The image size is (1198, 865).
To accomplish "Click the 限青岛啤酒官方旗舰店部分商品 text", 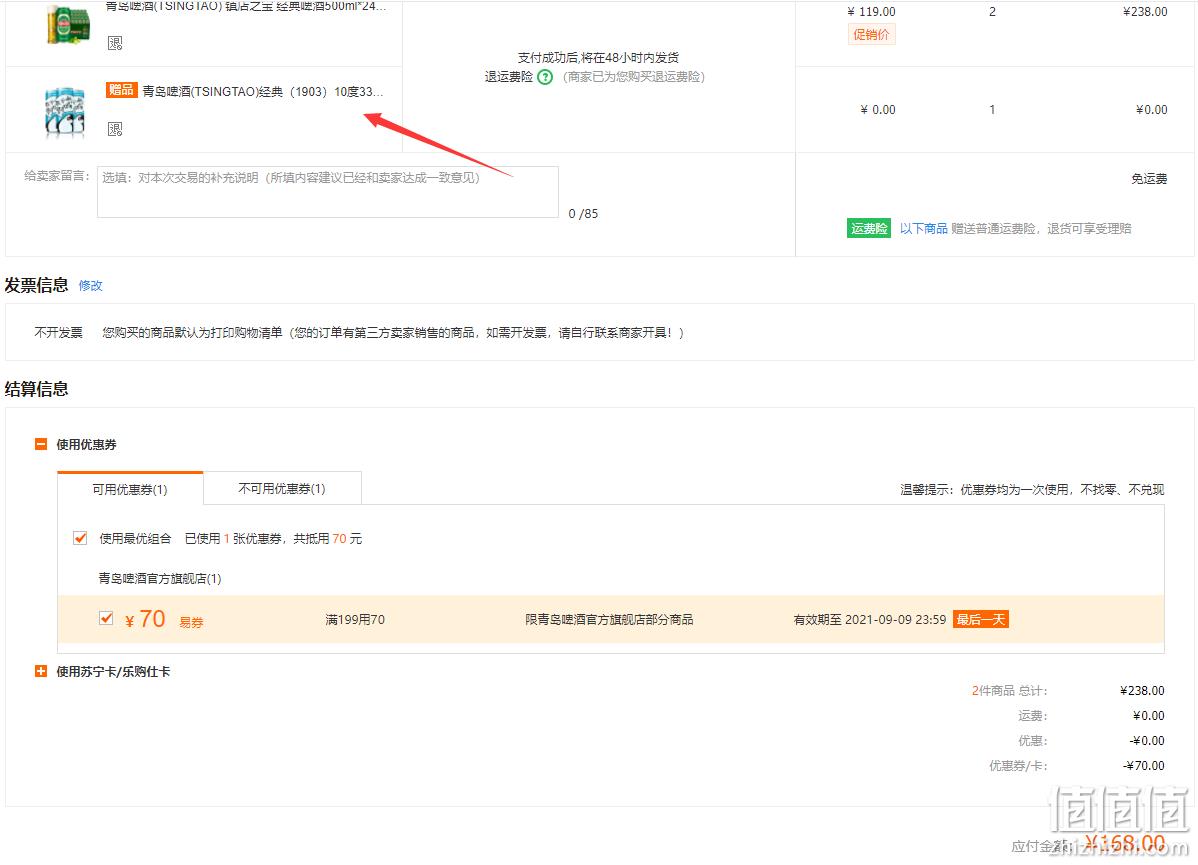I will [x=609, y=620].
